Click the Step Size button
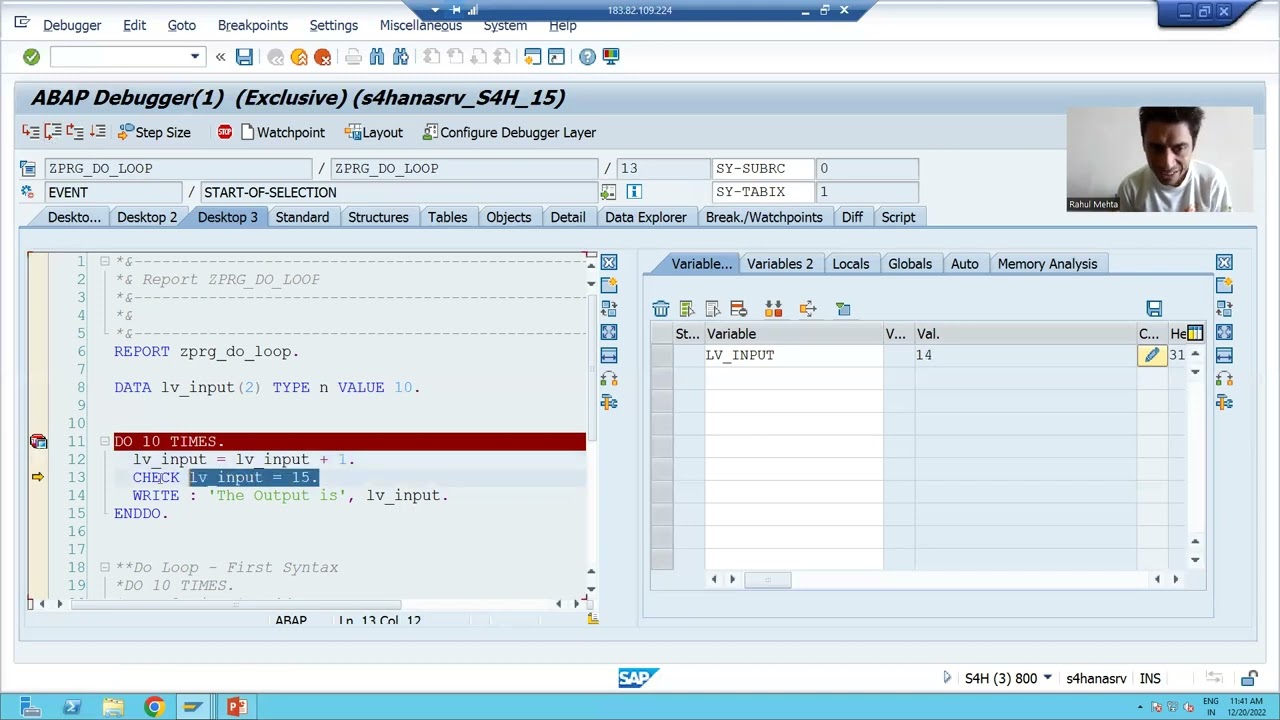Viewport: 1280px width, 720px height. coord(154,132)
